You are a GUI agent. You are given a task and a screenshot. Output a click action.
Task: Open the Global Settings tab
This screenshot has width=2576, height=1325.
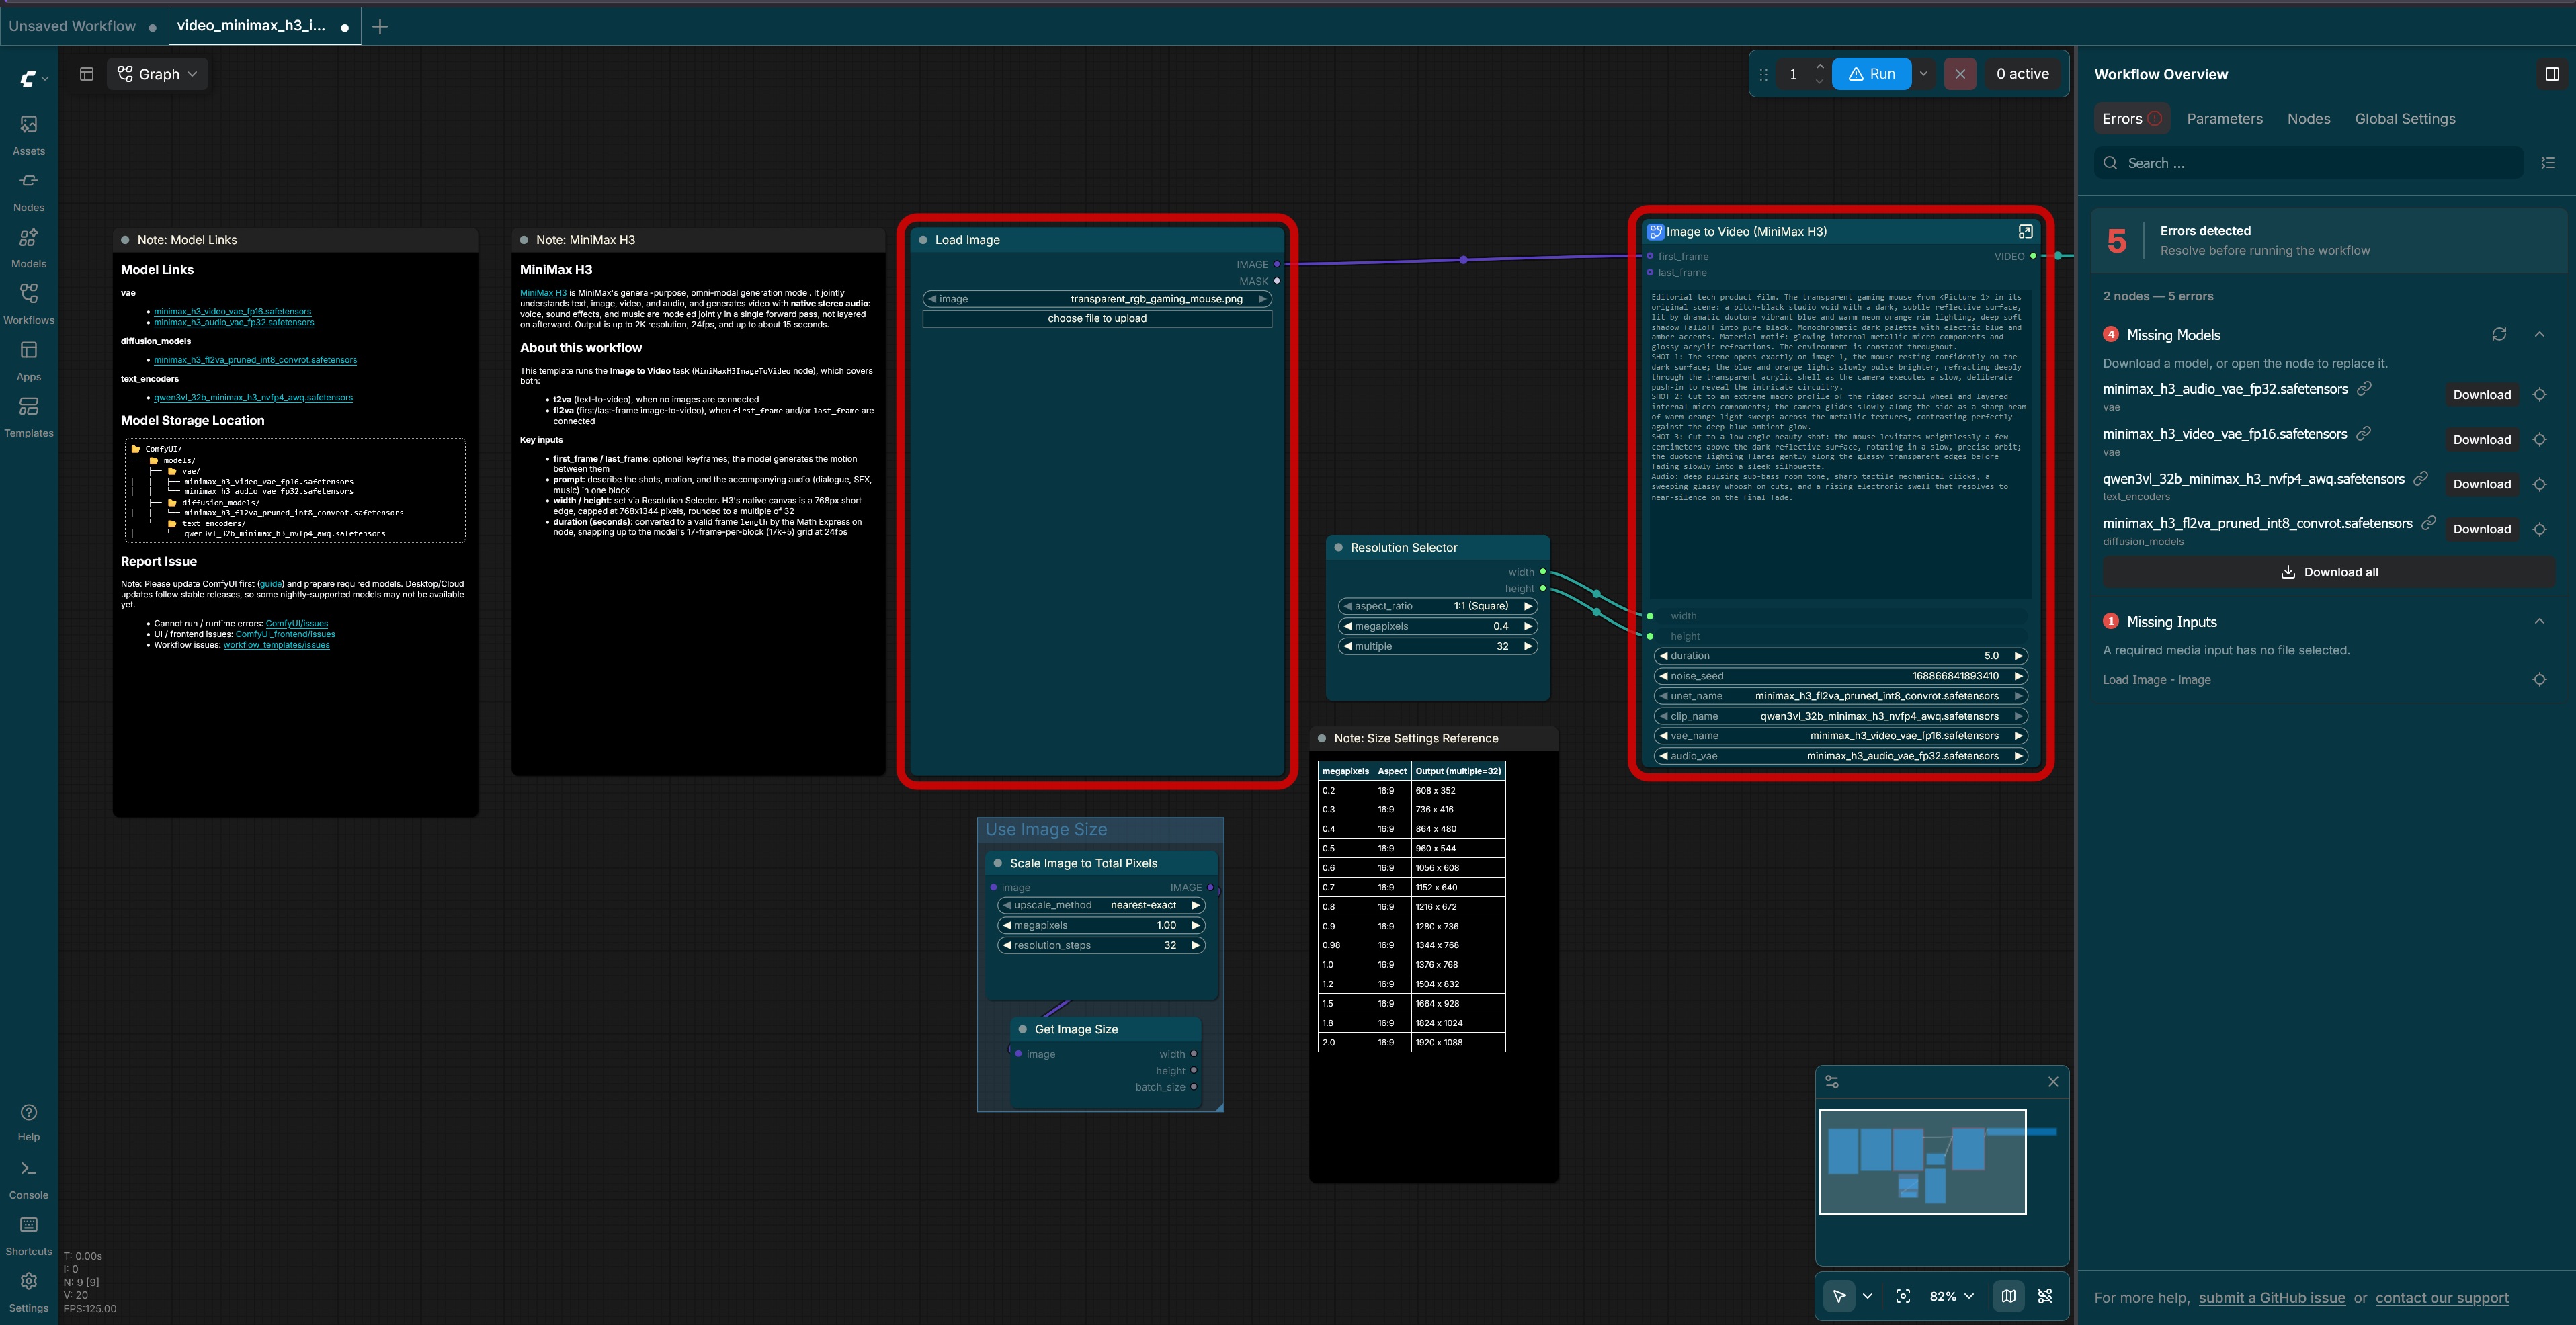[2404, 119]
